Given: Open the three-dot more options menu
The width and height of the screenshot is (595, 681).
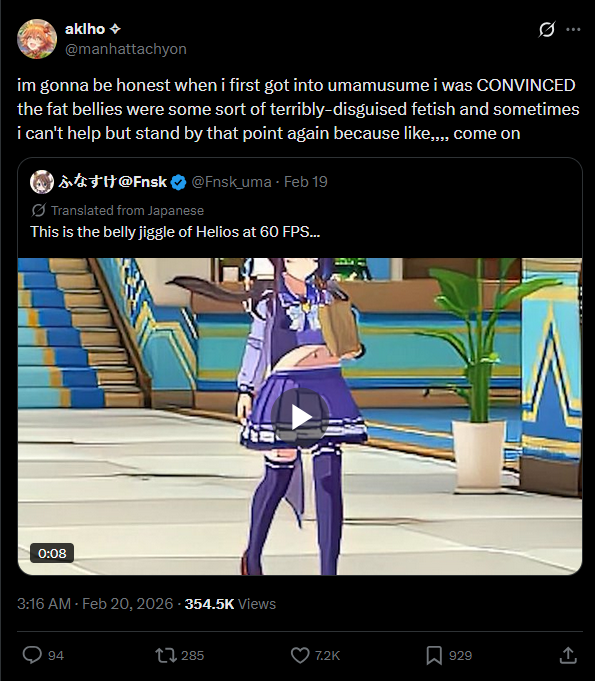Looking at the screenshot, I should coord(573,30).
